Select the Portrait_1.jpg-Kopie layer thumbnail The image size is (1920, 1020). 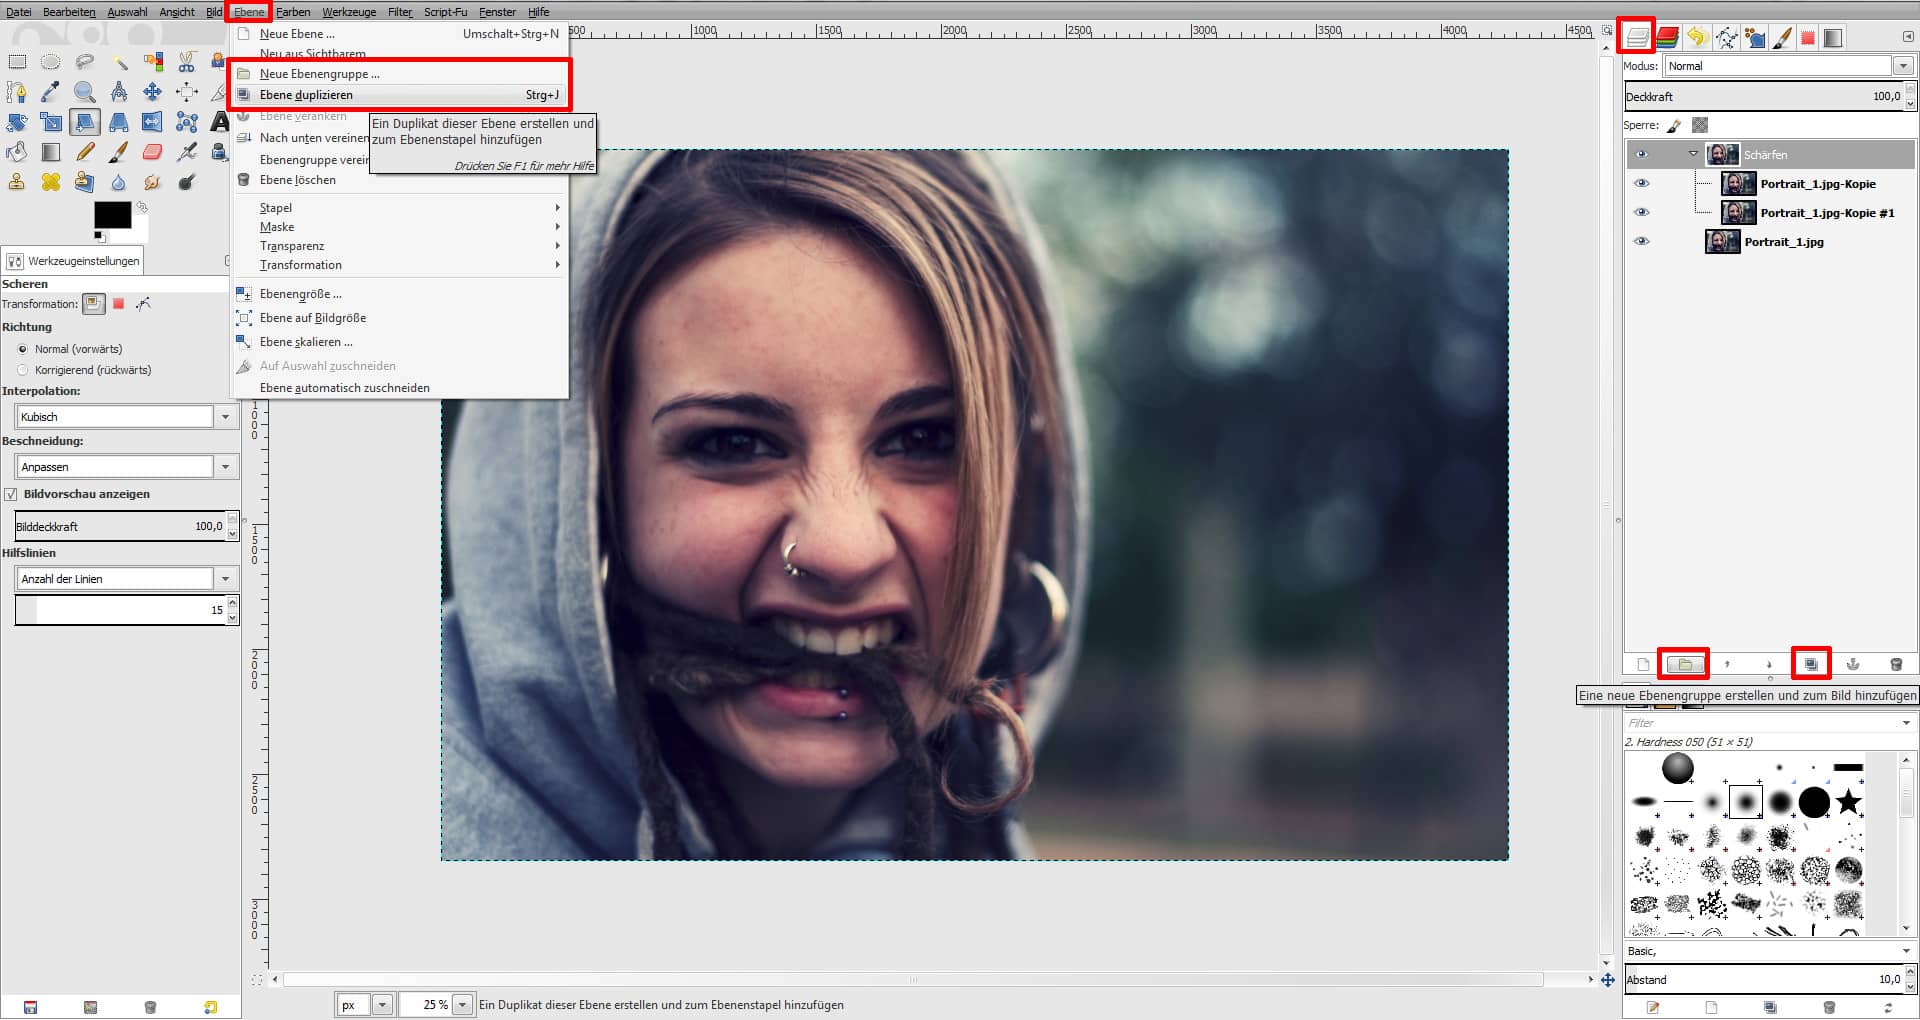pos(1738,184)
